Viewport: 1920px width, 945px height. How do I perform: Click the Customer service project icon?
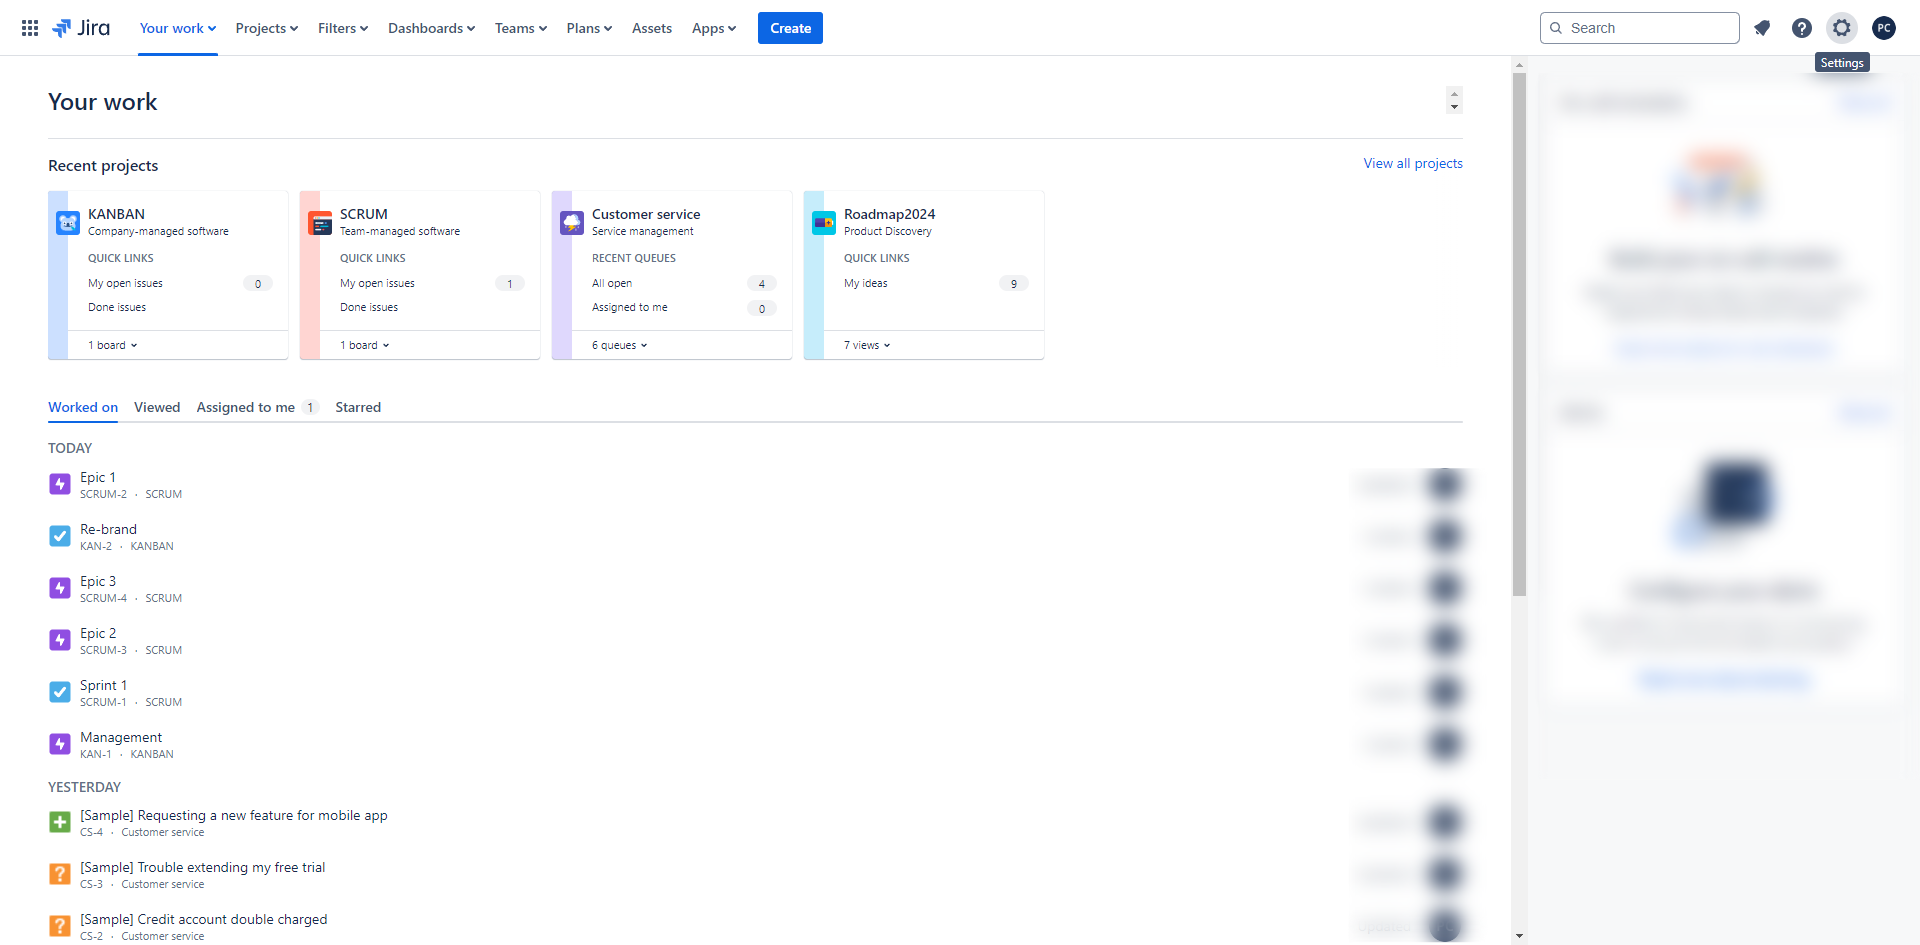[x=572, y=223]
